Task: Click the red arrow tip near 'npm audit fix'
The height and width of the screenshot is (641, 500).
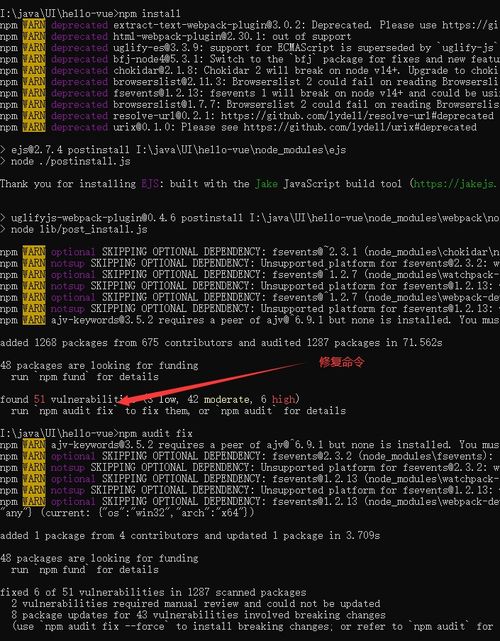Action: click(x=123, y=401)
